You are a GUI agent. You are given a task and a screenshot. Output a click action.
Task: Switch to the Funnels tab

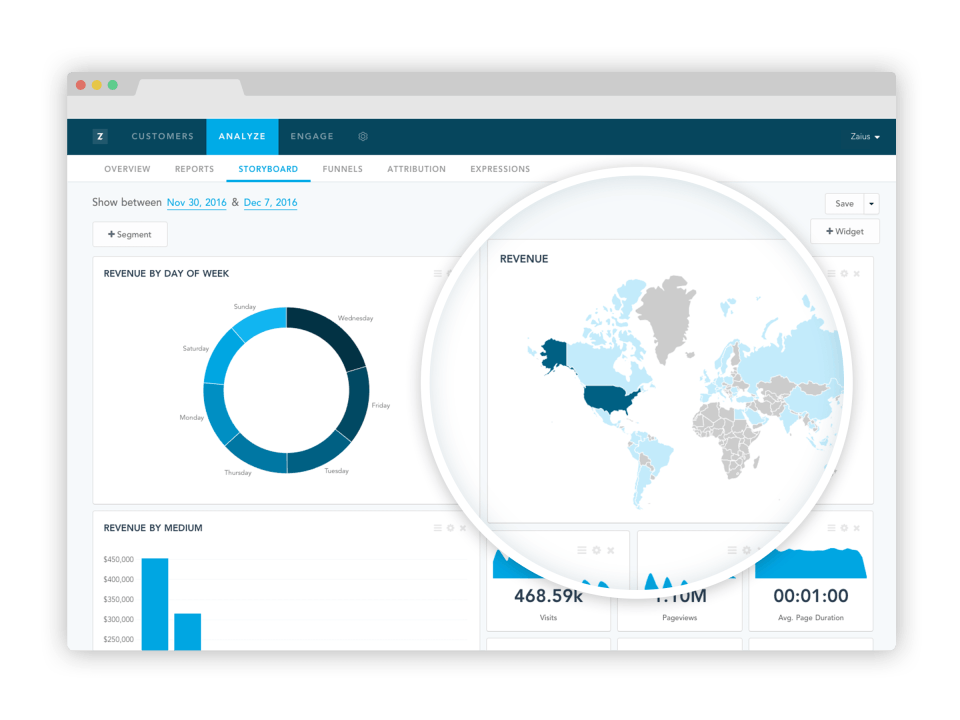click(x=342, y=169)
